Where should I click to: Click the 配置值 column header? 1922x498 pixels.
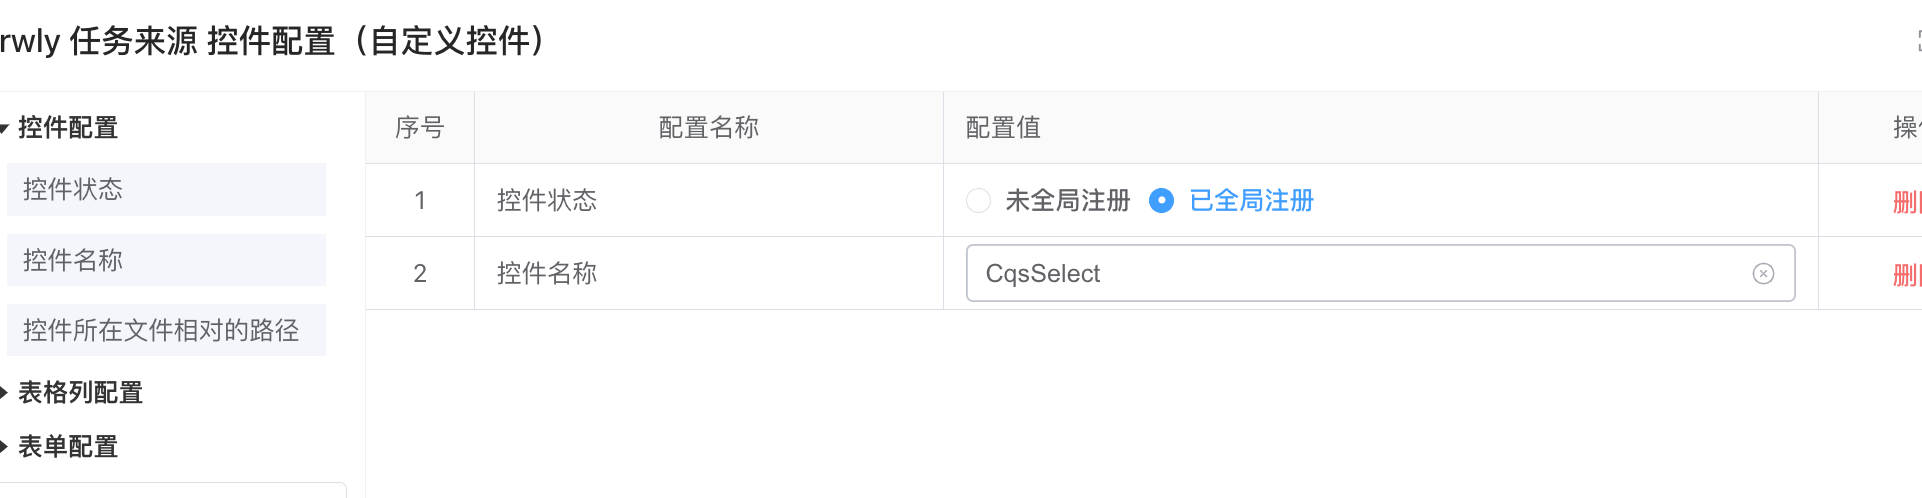click(1003, 128)
